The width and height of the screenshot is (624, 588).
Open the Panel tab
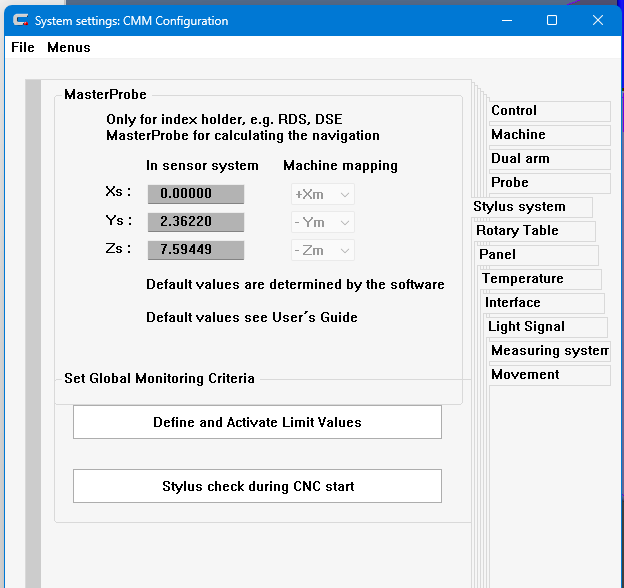537,255
